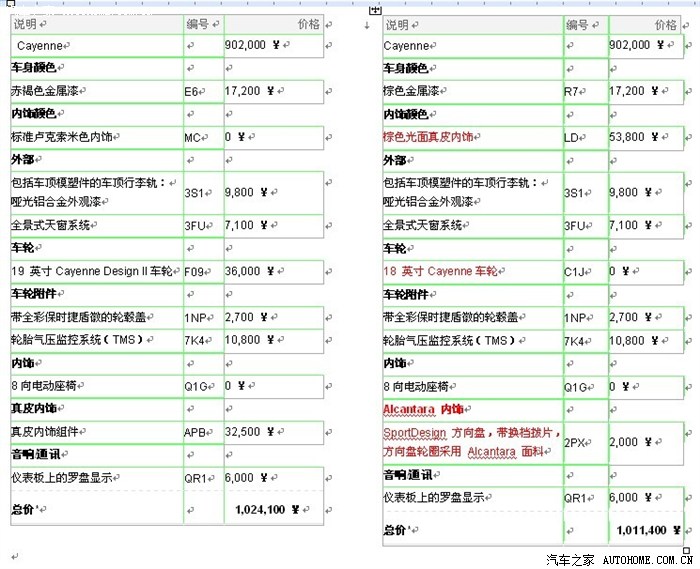Click the resize handle below right table
700x569 pixels.
[687, 550]
